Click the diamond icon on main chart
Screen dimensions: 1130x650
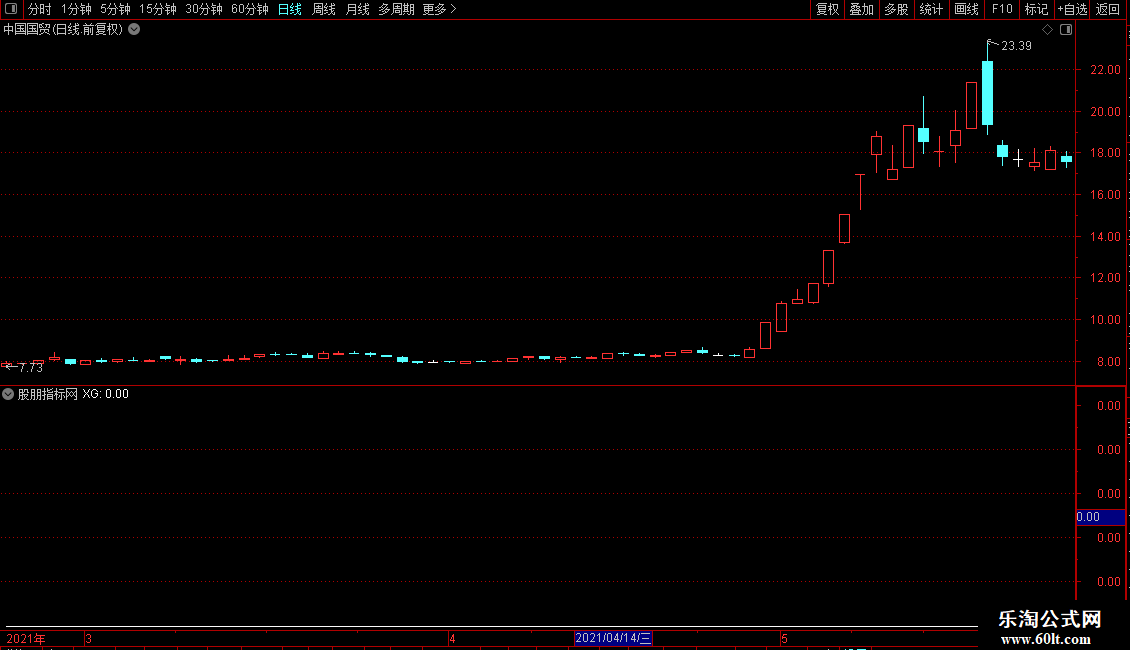(1048, 30)
